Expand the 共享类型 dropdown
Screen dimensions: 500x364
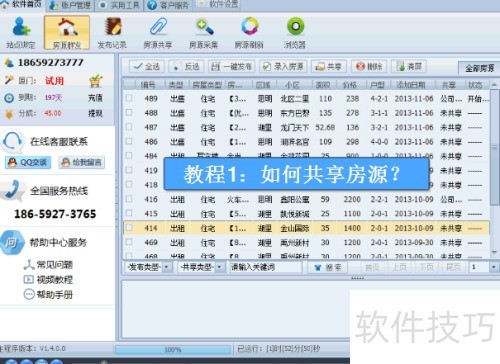tap(201, 267)
